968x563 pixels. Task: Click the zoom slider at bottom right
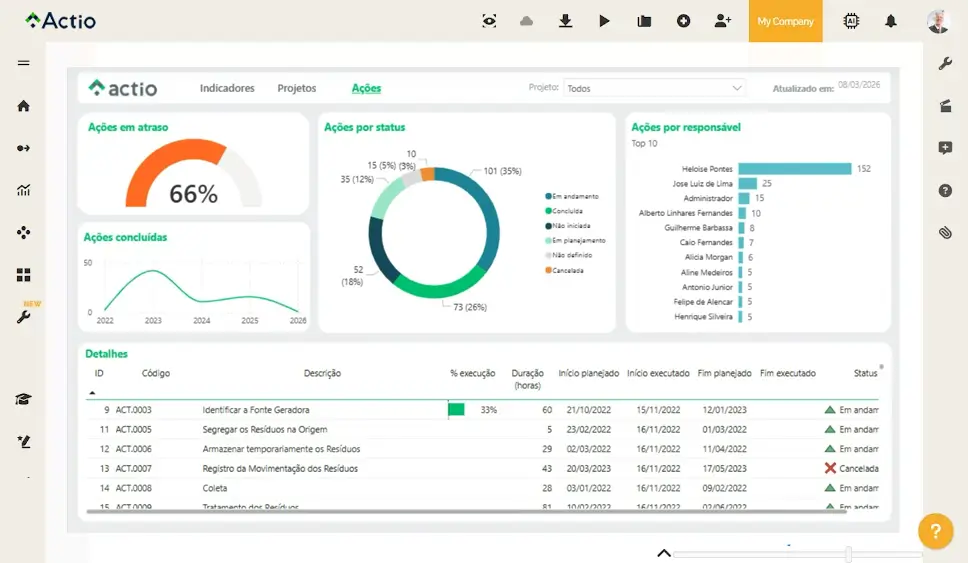pyautogui.click(x=848, y=554)
